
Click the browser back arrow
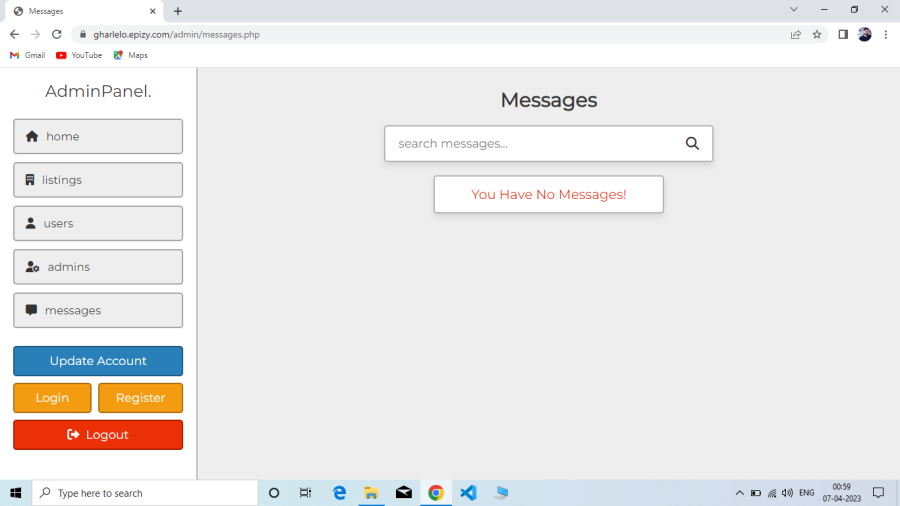click(x=14, y=34)
